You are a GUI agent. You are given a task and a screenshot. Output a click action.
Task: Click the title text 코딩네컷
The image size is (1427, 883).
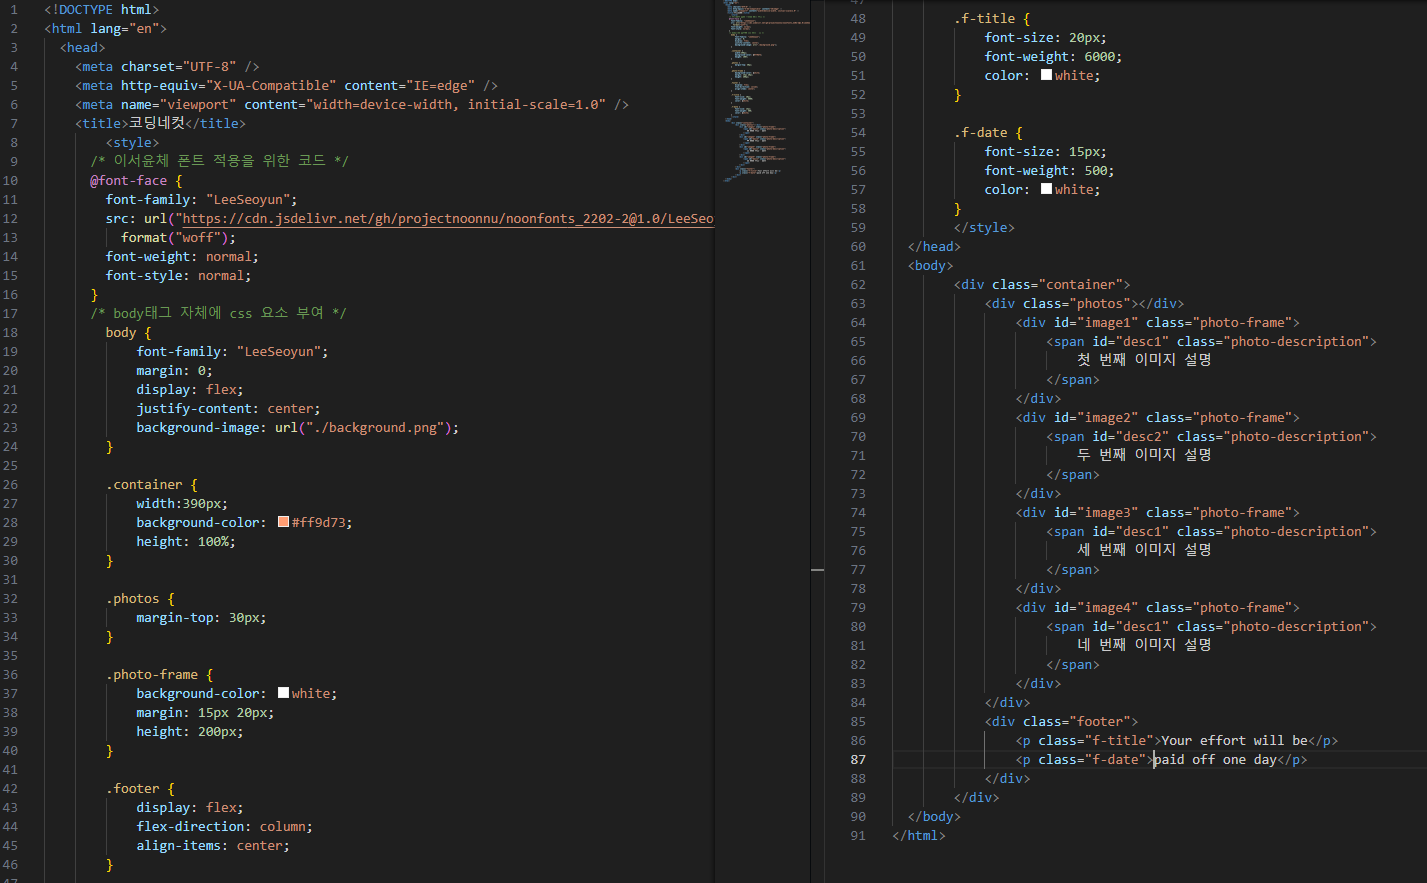click(x=156, y=123)
